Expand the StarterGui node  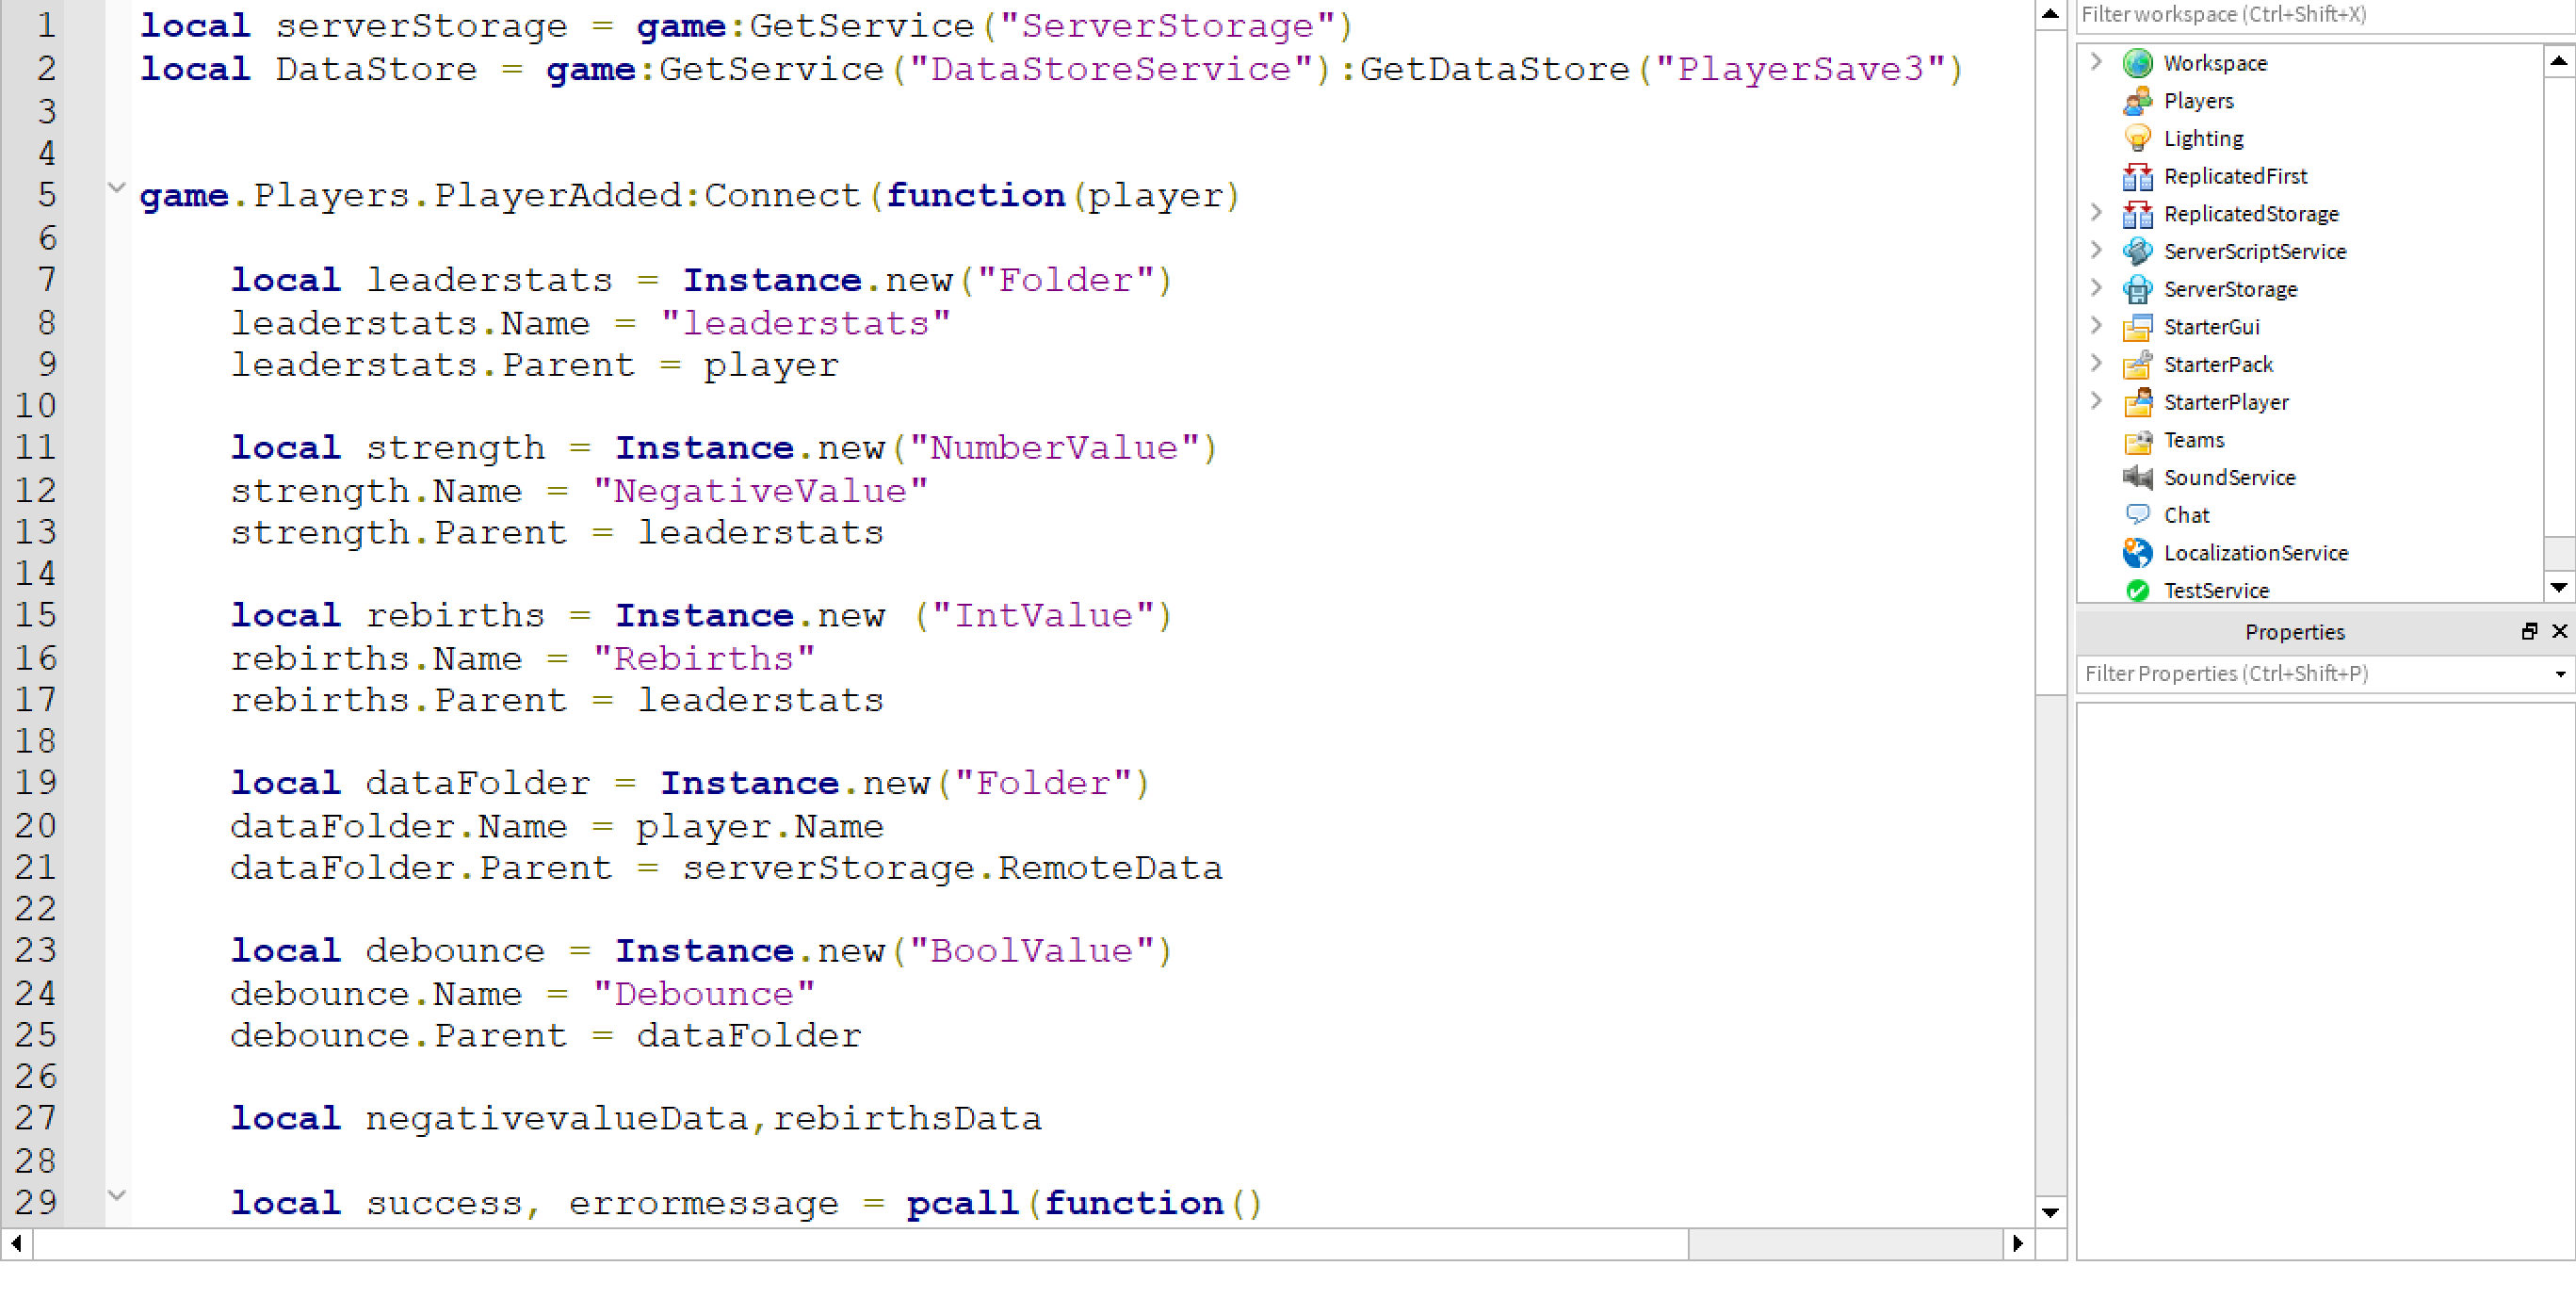click(x=2096, y=326)
